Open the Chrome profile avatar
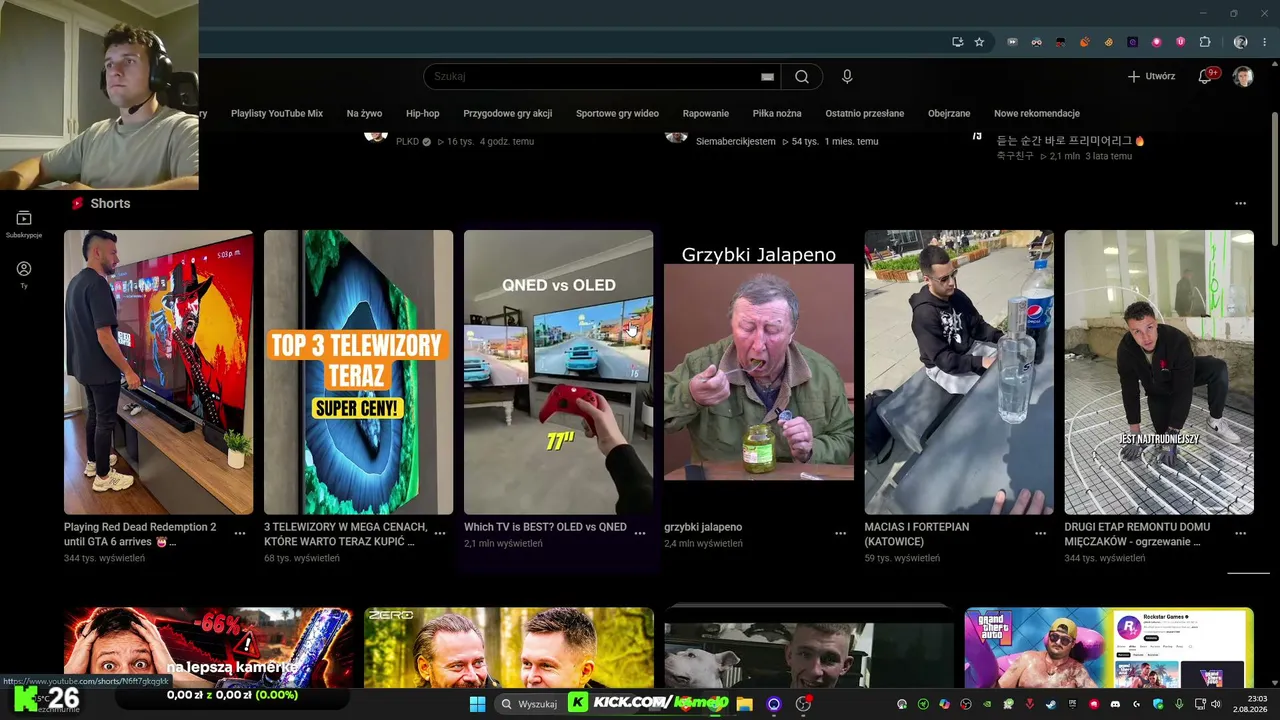This screenshot has height=720, width=1280. tap(1241, 42)
